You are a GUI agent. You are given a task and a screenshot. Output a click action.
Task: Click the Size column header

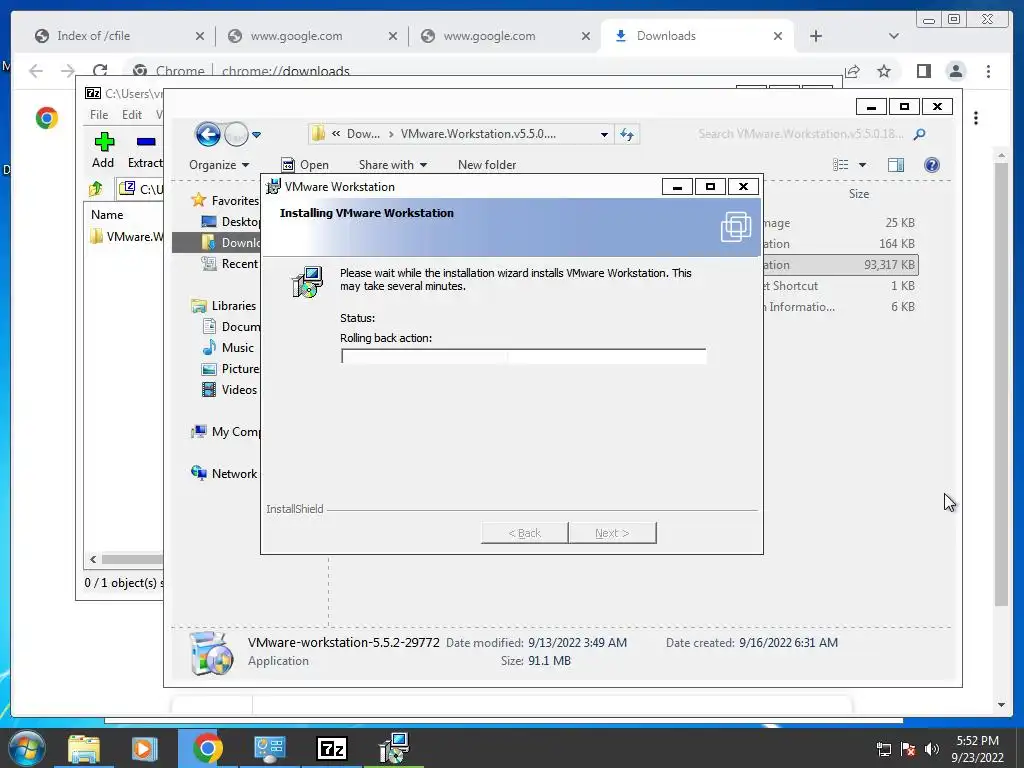click(859, 194)
